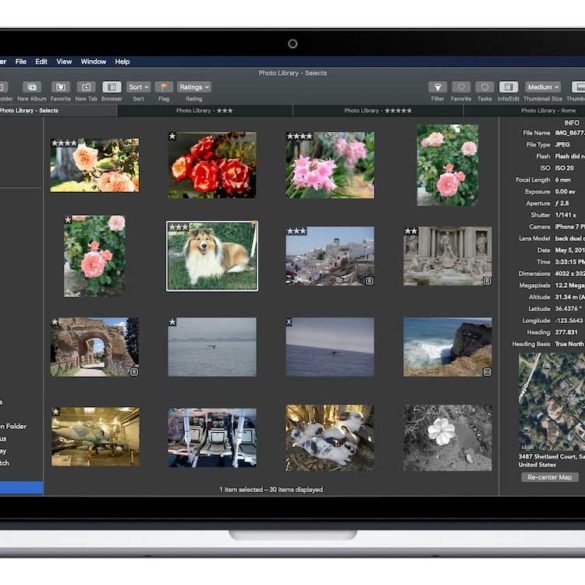Click the Flag toolbar icon
This screenshot has width=585, height=585.
(164, 87)
